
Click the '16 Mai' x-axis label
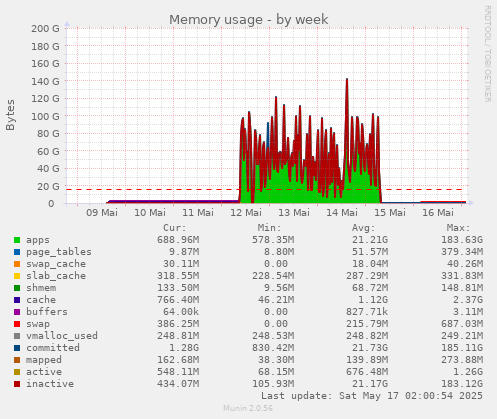[x=438, y=213]
